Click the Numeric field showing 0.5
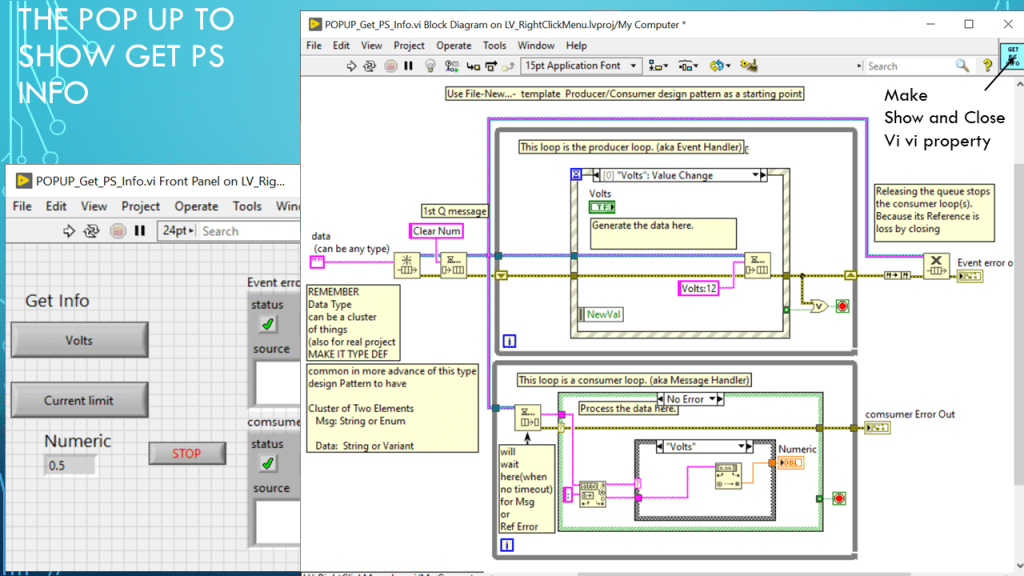1024x576 pixels. [x=70, y=465]
